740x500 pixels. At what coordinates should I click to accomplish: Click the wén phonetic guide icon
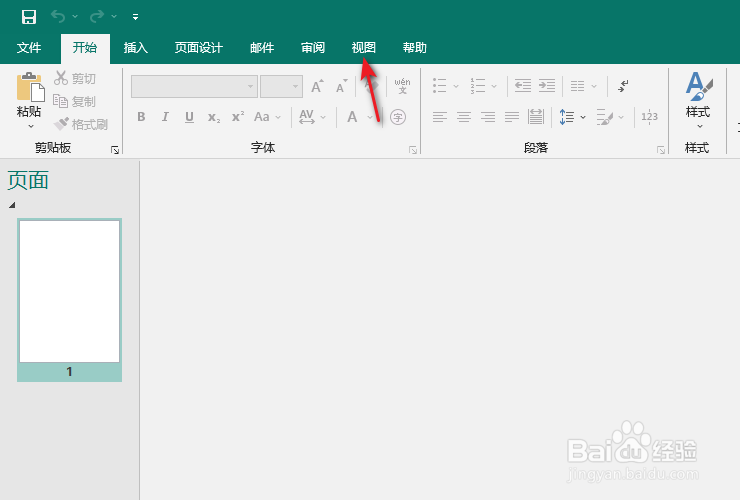pyautogui.click(x=403, y=86)
